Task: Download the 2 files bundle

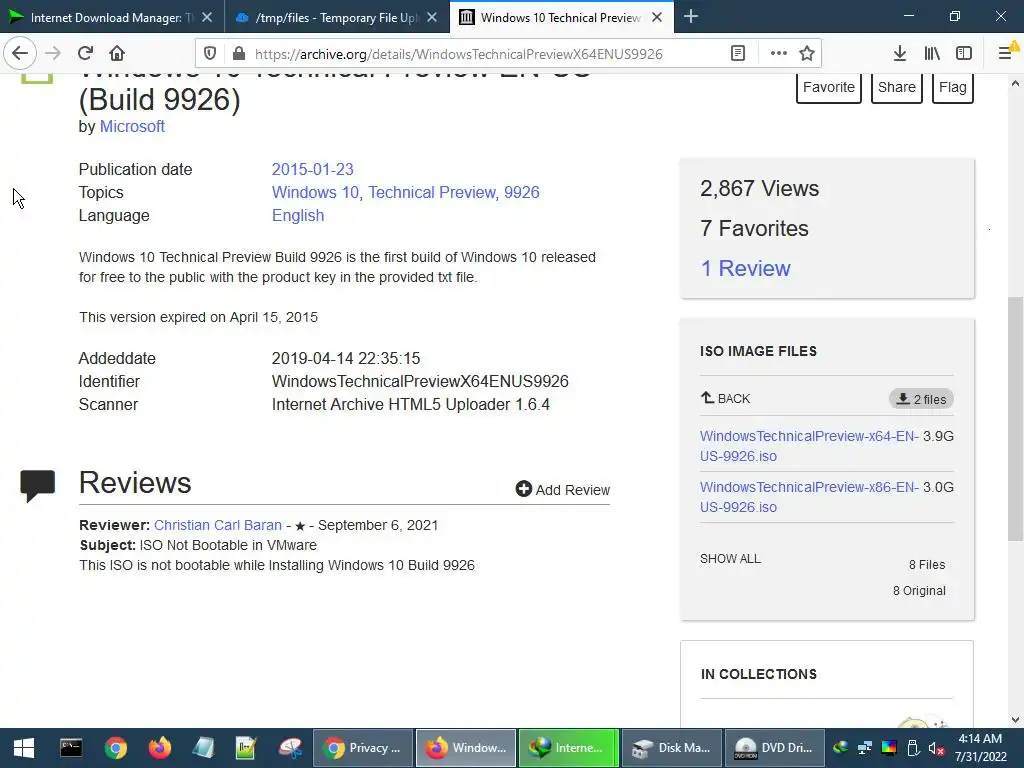Action: point(921,399)
